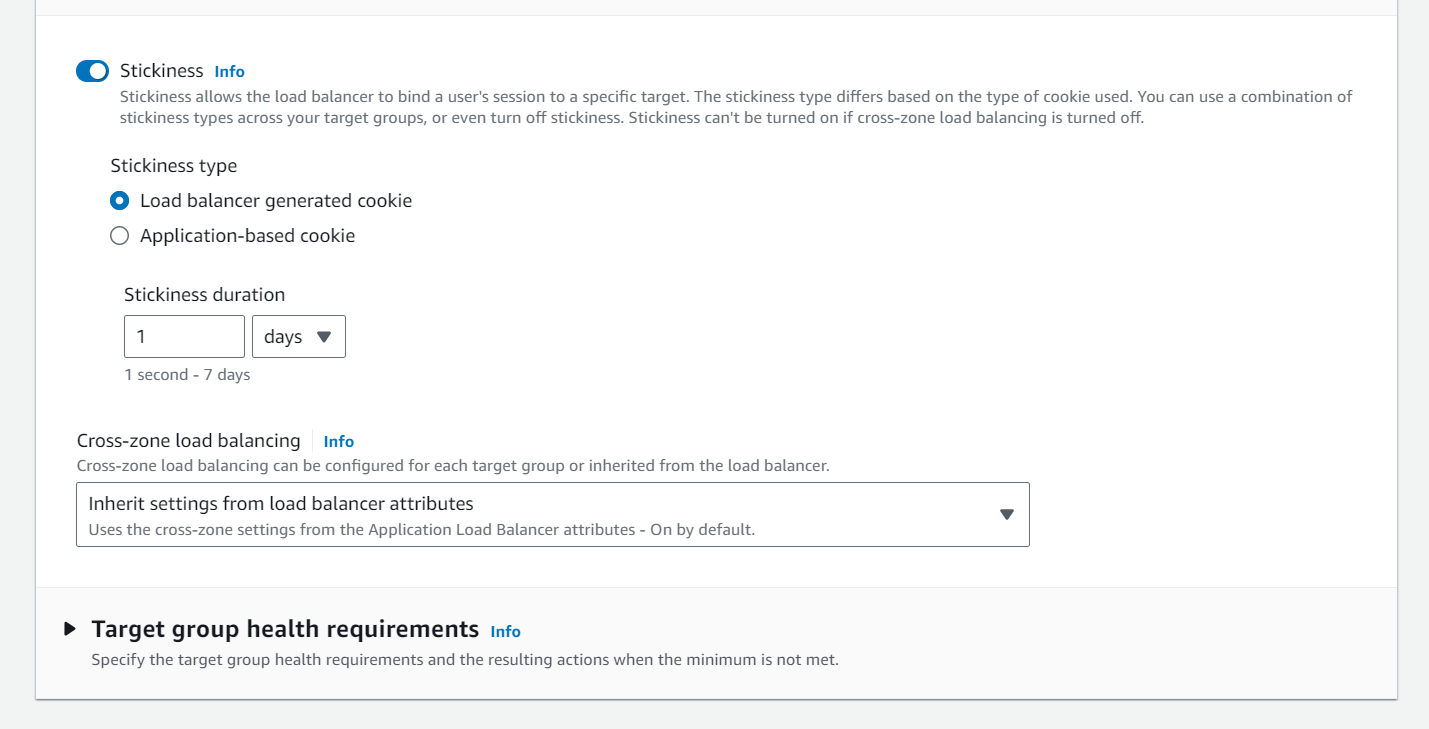Click the Cross-zone load balancing label
The image size is (1429, 729).
coord(189,441)
